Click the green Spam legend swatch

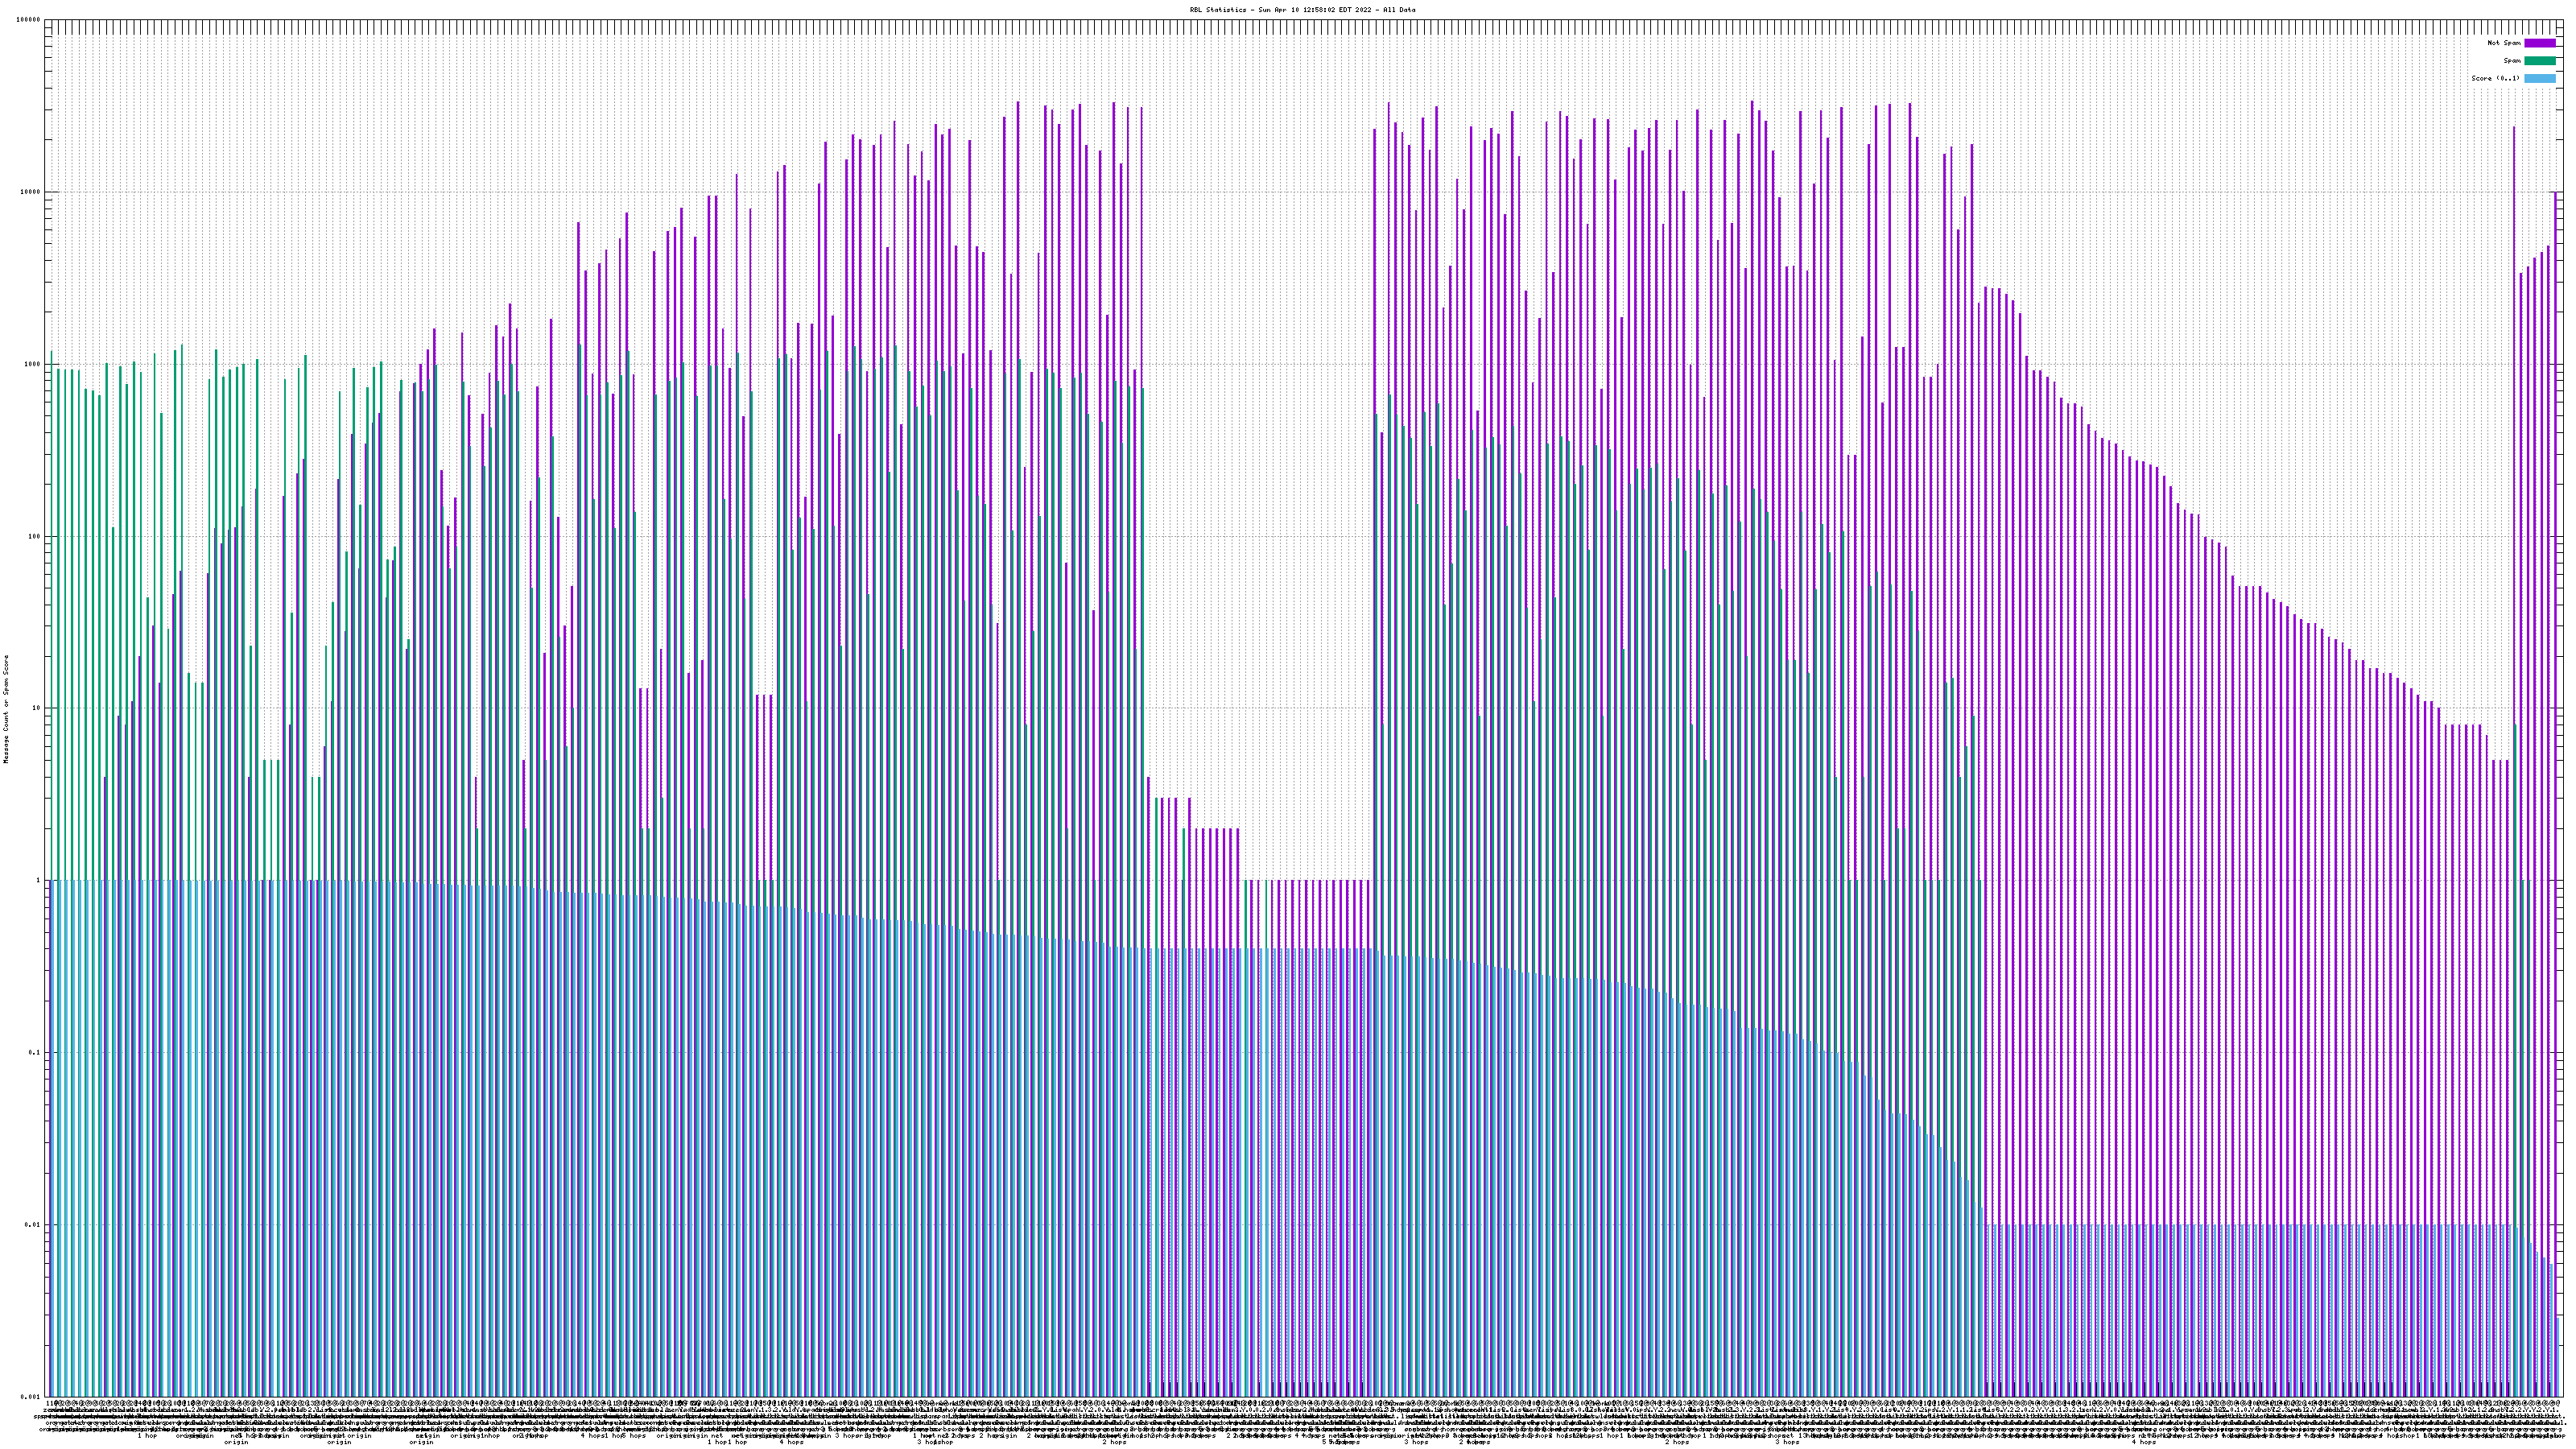click(2539, 61)
